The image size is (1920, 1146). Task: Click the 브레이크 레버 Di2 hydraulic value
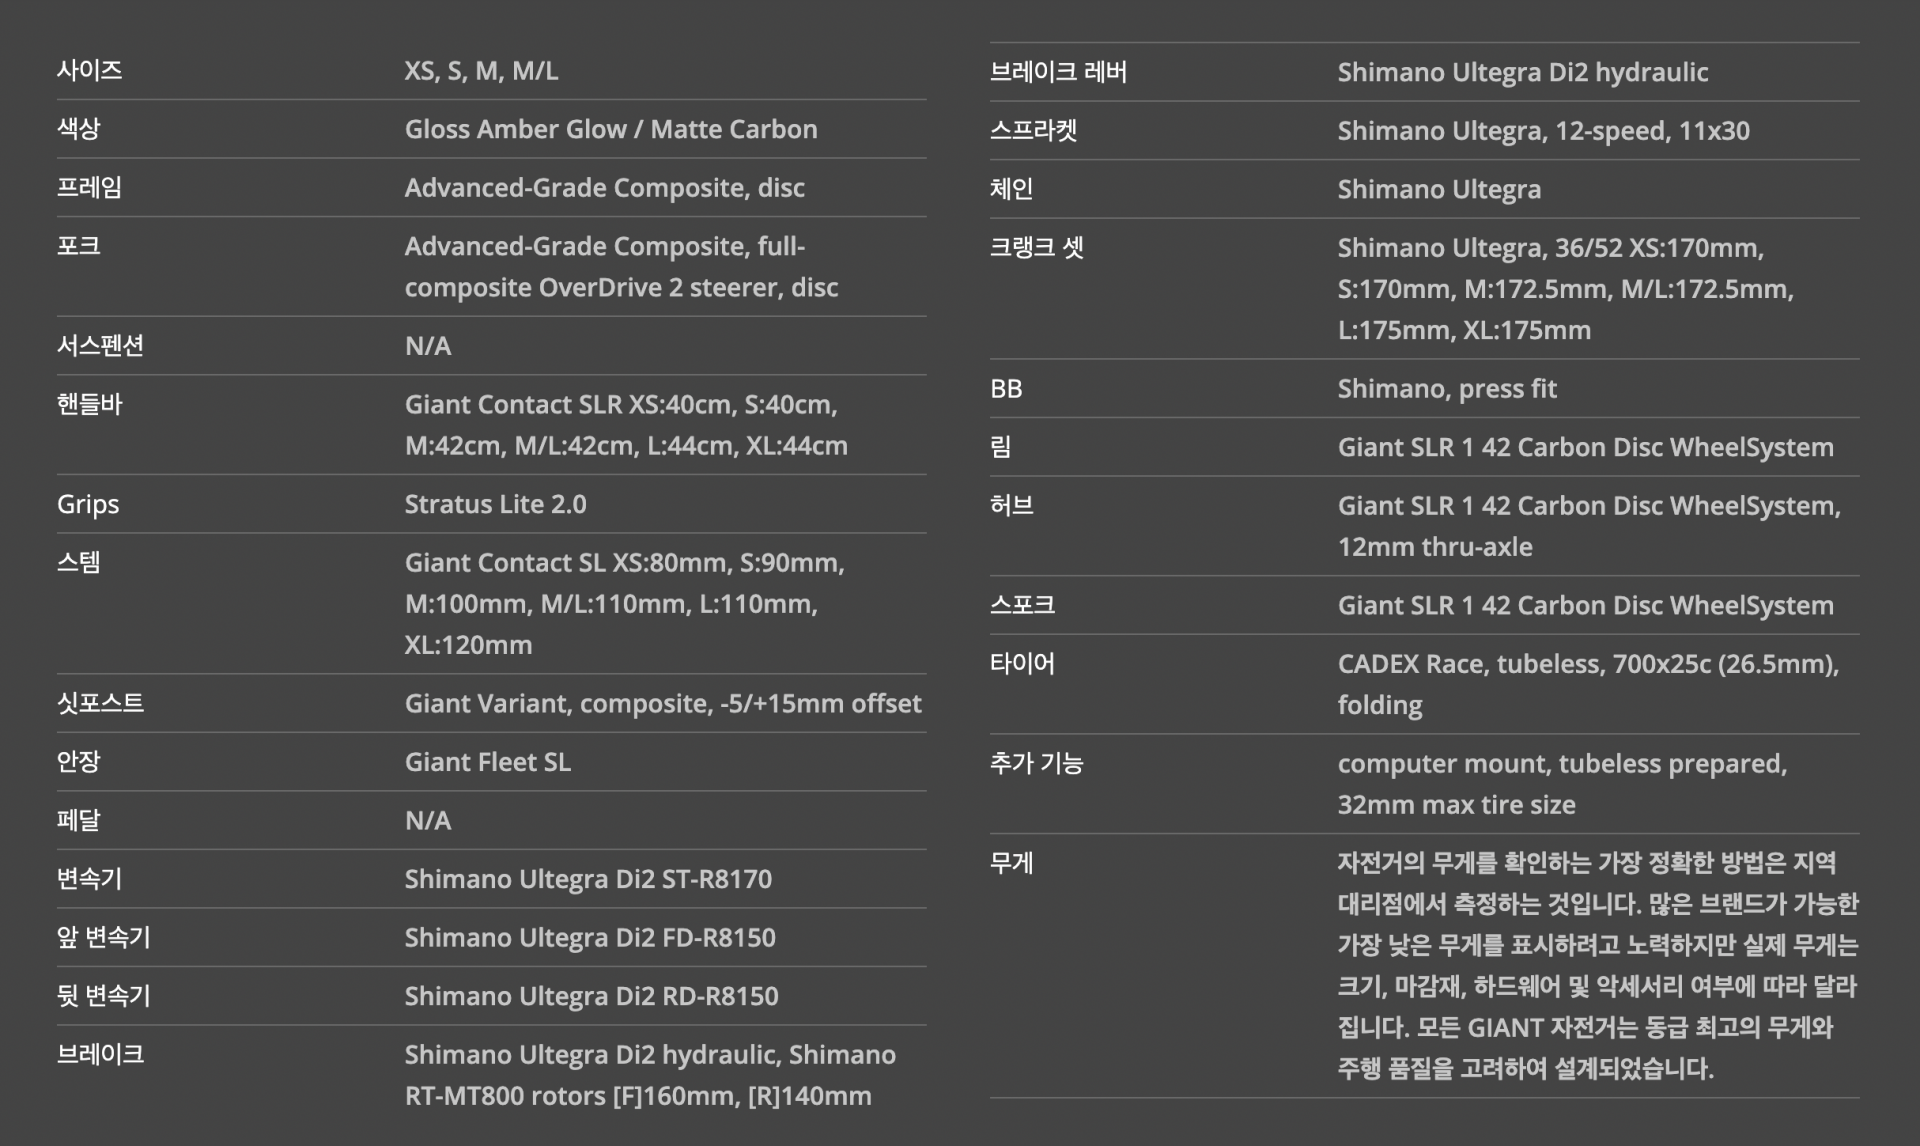(x=1522, y=72)
